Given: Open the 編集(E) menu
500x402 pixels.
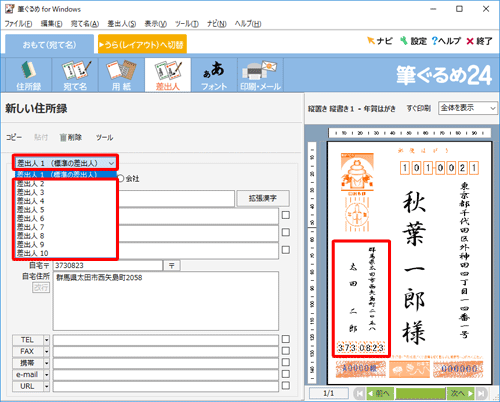Looking at the screenshot, I should coord(51,24).
